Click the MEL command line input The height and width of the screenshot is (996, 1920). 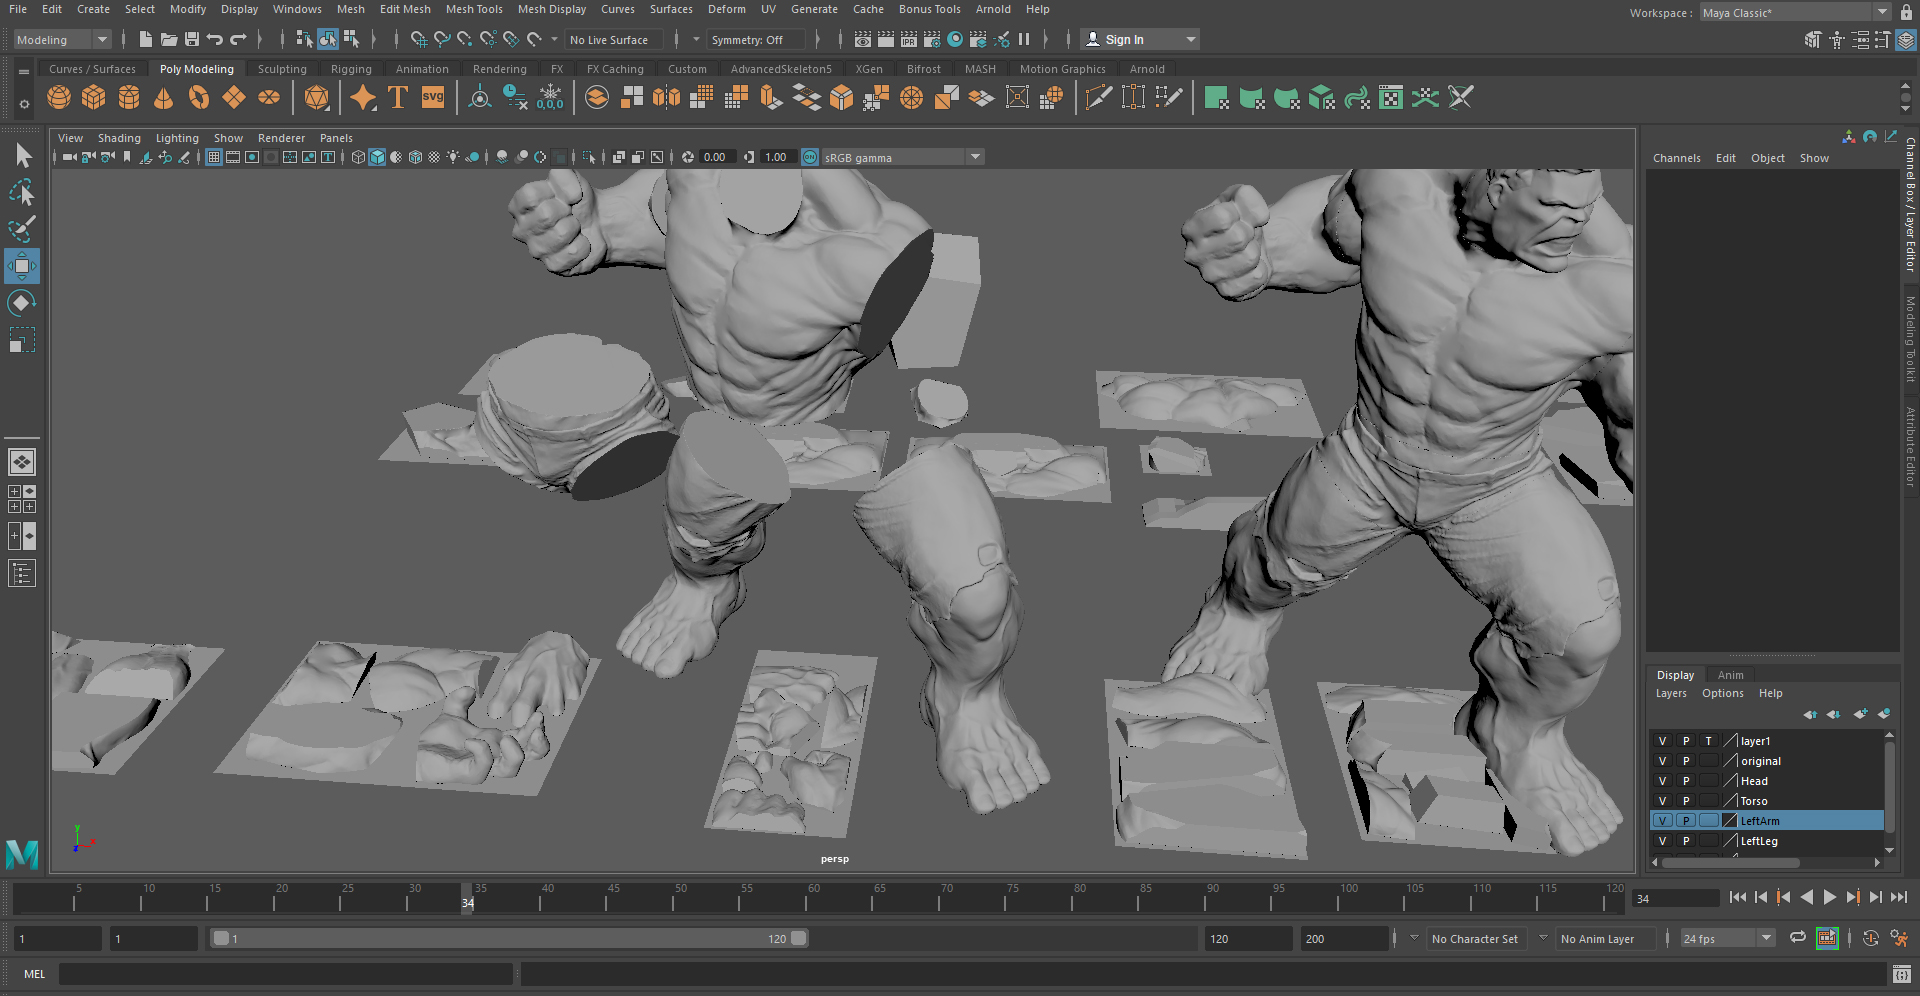[x=286, y=974]
